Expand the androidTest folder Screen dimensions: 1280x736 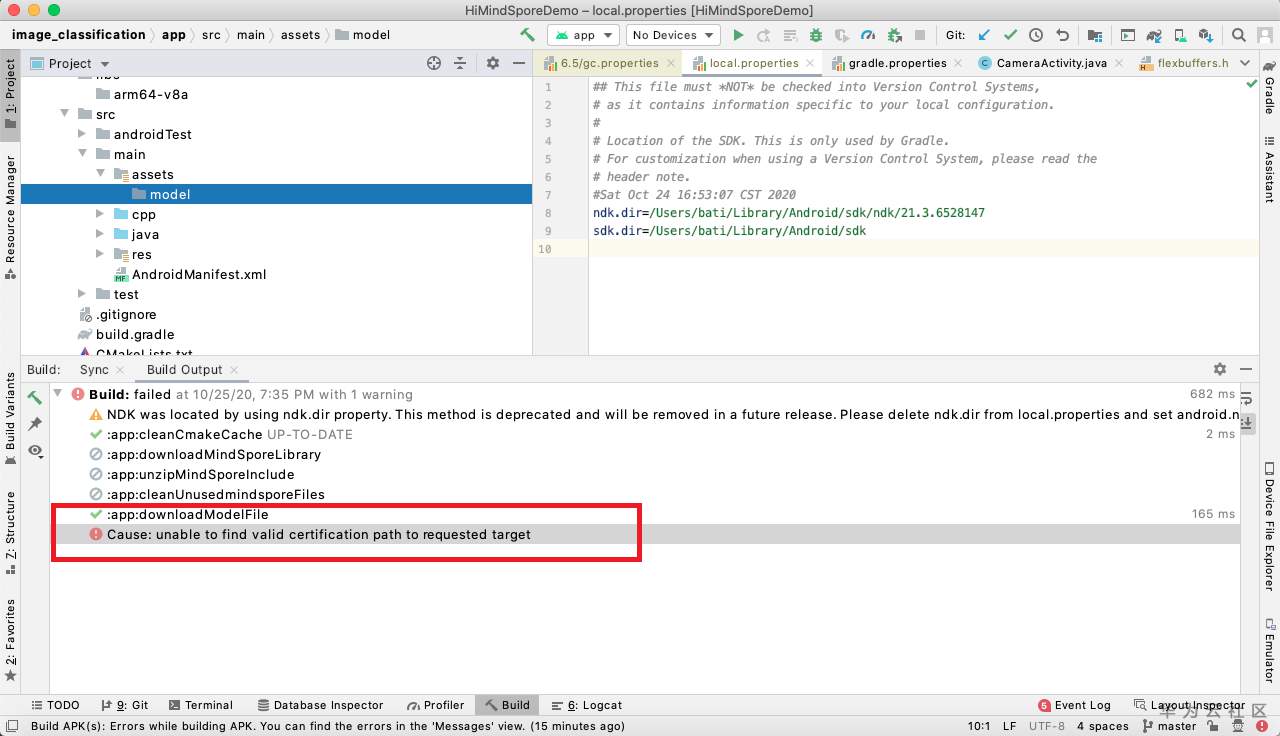84,134
